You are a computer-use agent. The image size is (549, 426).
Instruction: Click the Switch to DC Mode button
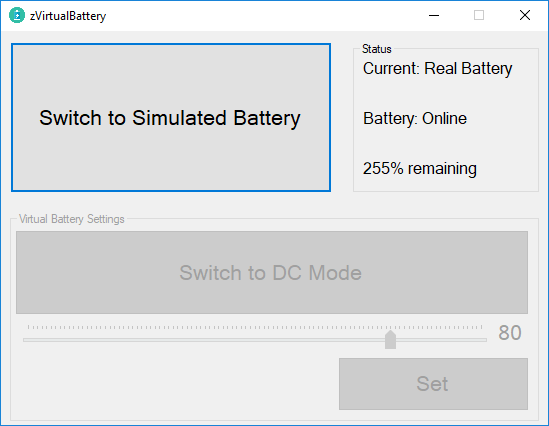coord(272,272)
